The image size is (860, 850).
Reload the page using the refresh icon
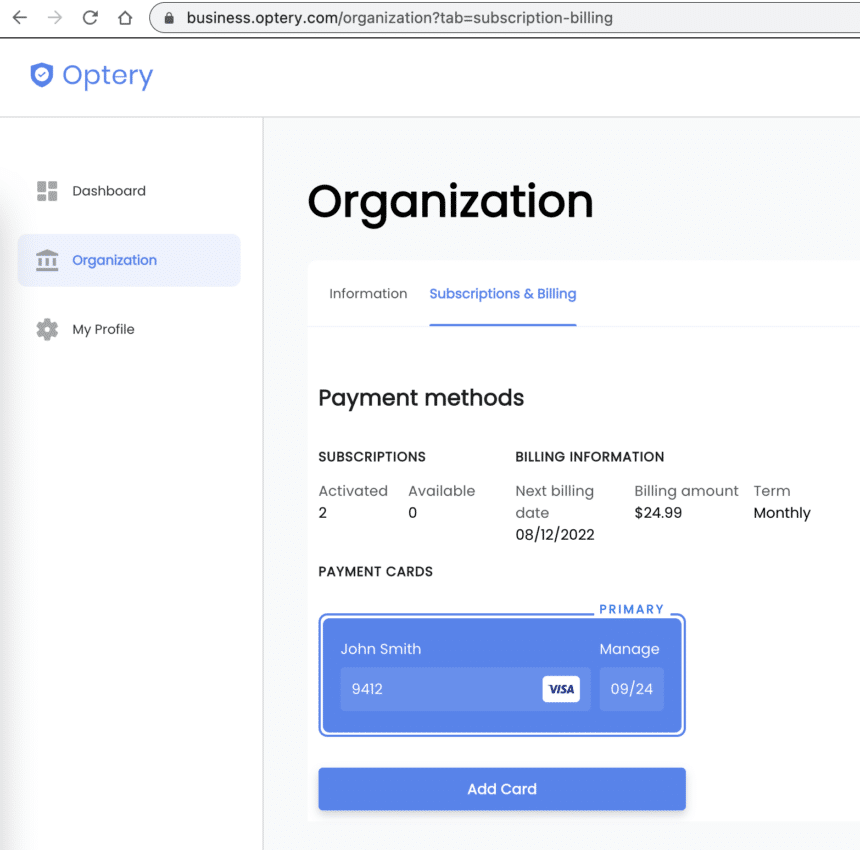(90, 17)
